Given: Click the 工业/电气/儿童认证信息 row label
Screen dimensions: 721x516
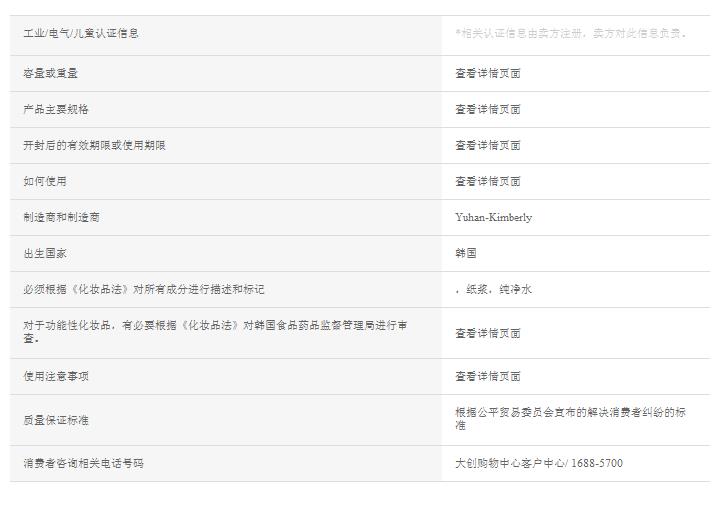Looking at the screenshot, I should (81, 34).
